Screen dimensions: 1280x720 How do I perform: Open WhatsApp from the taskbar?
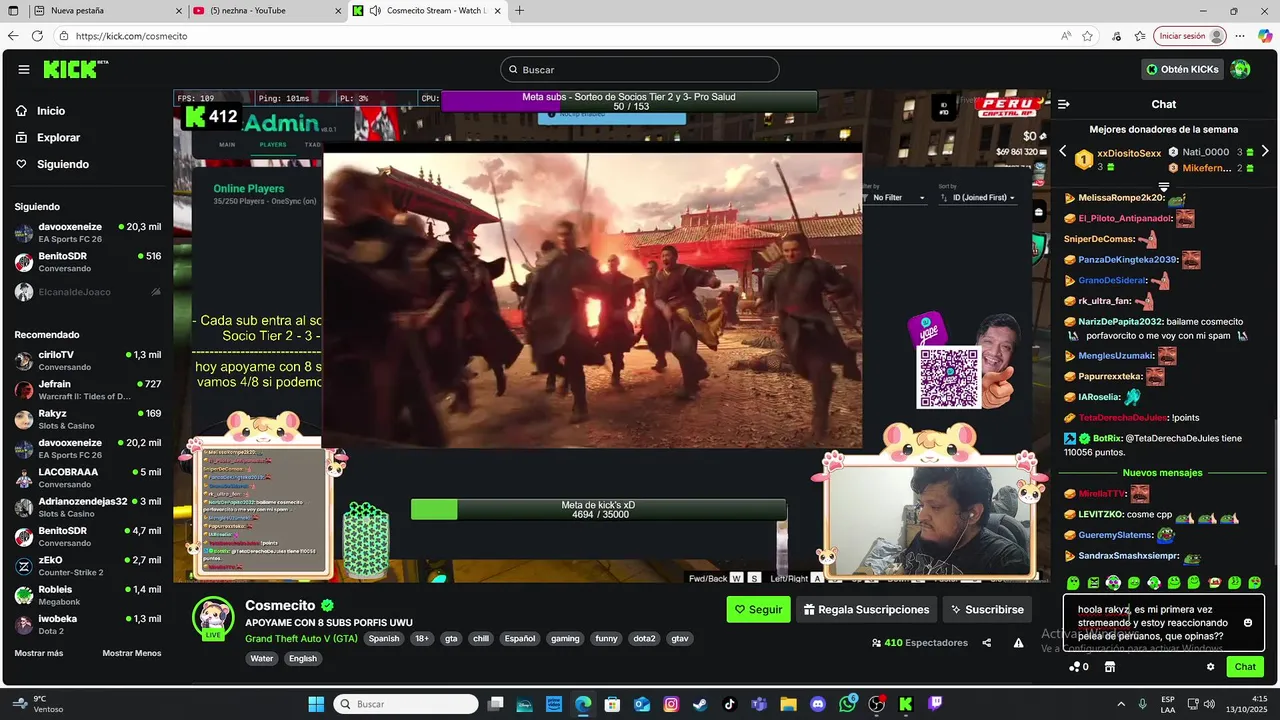click(848, 704)
